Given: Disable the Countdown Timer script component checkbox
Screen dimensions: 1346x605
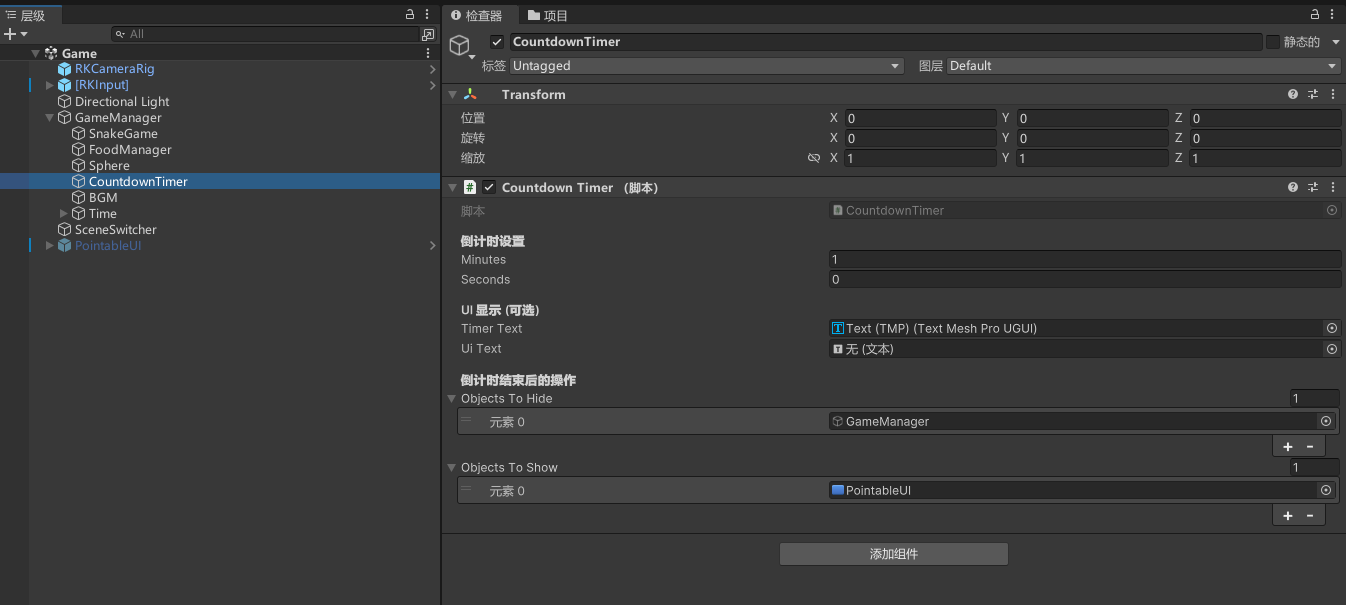Looking at the screenshot, I should pos(489,187).
